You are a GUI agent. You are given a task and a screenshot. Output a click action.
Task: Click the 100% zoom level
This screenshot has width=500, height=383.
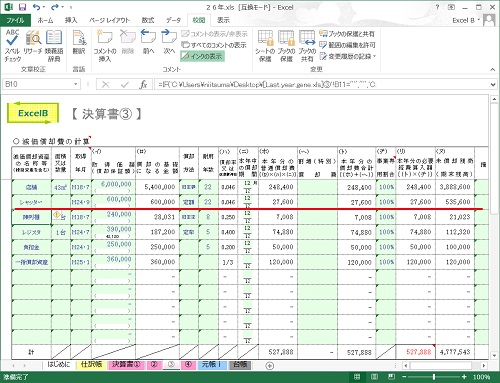[x=481, y=377]
